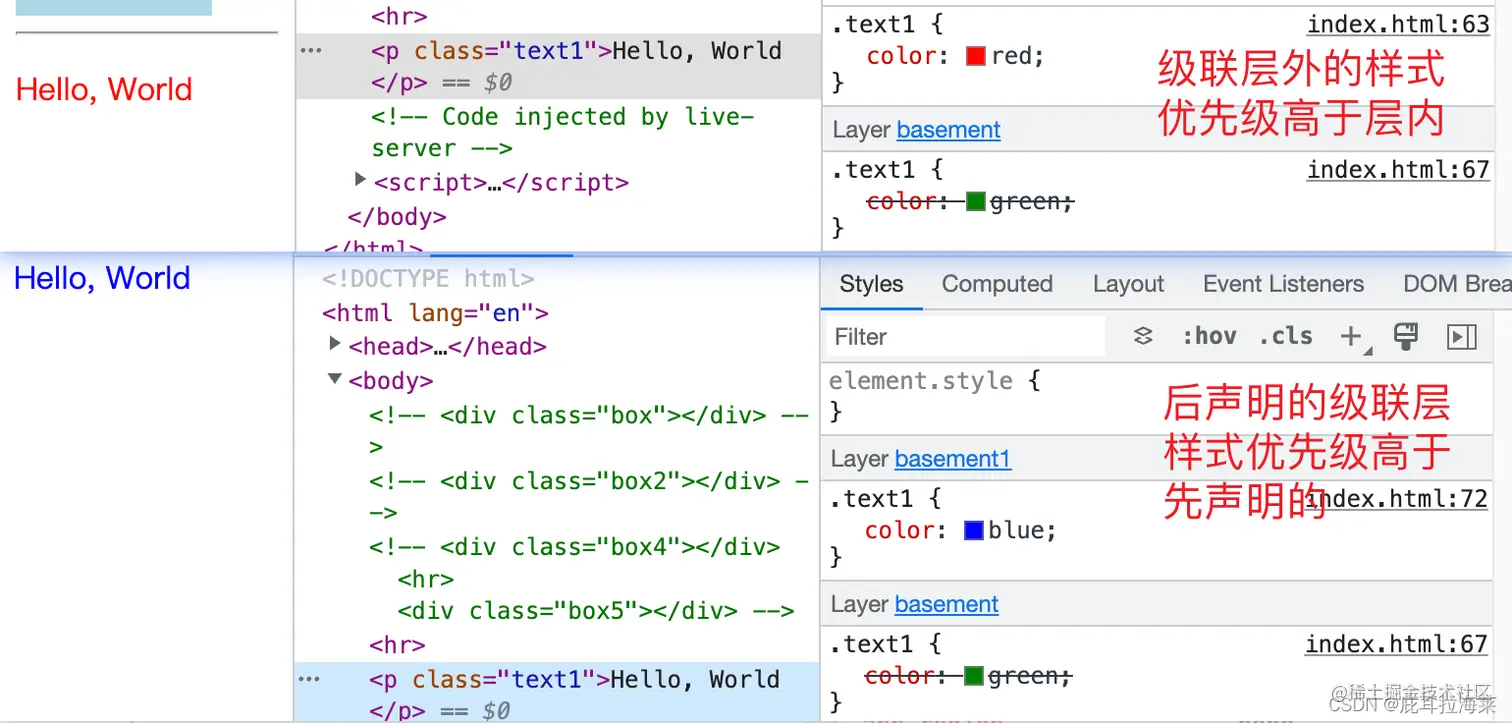Click red Hello, World page text

104,89
